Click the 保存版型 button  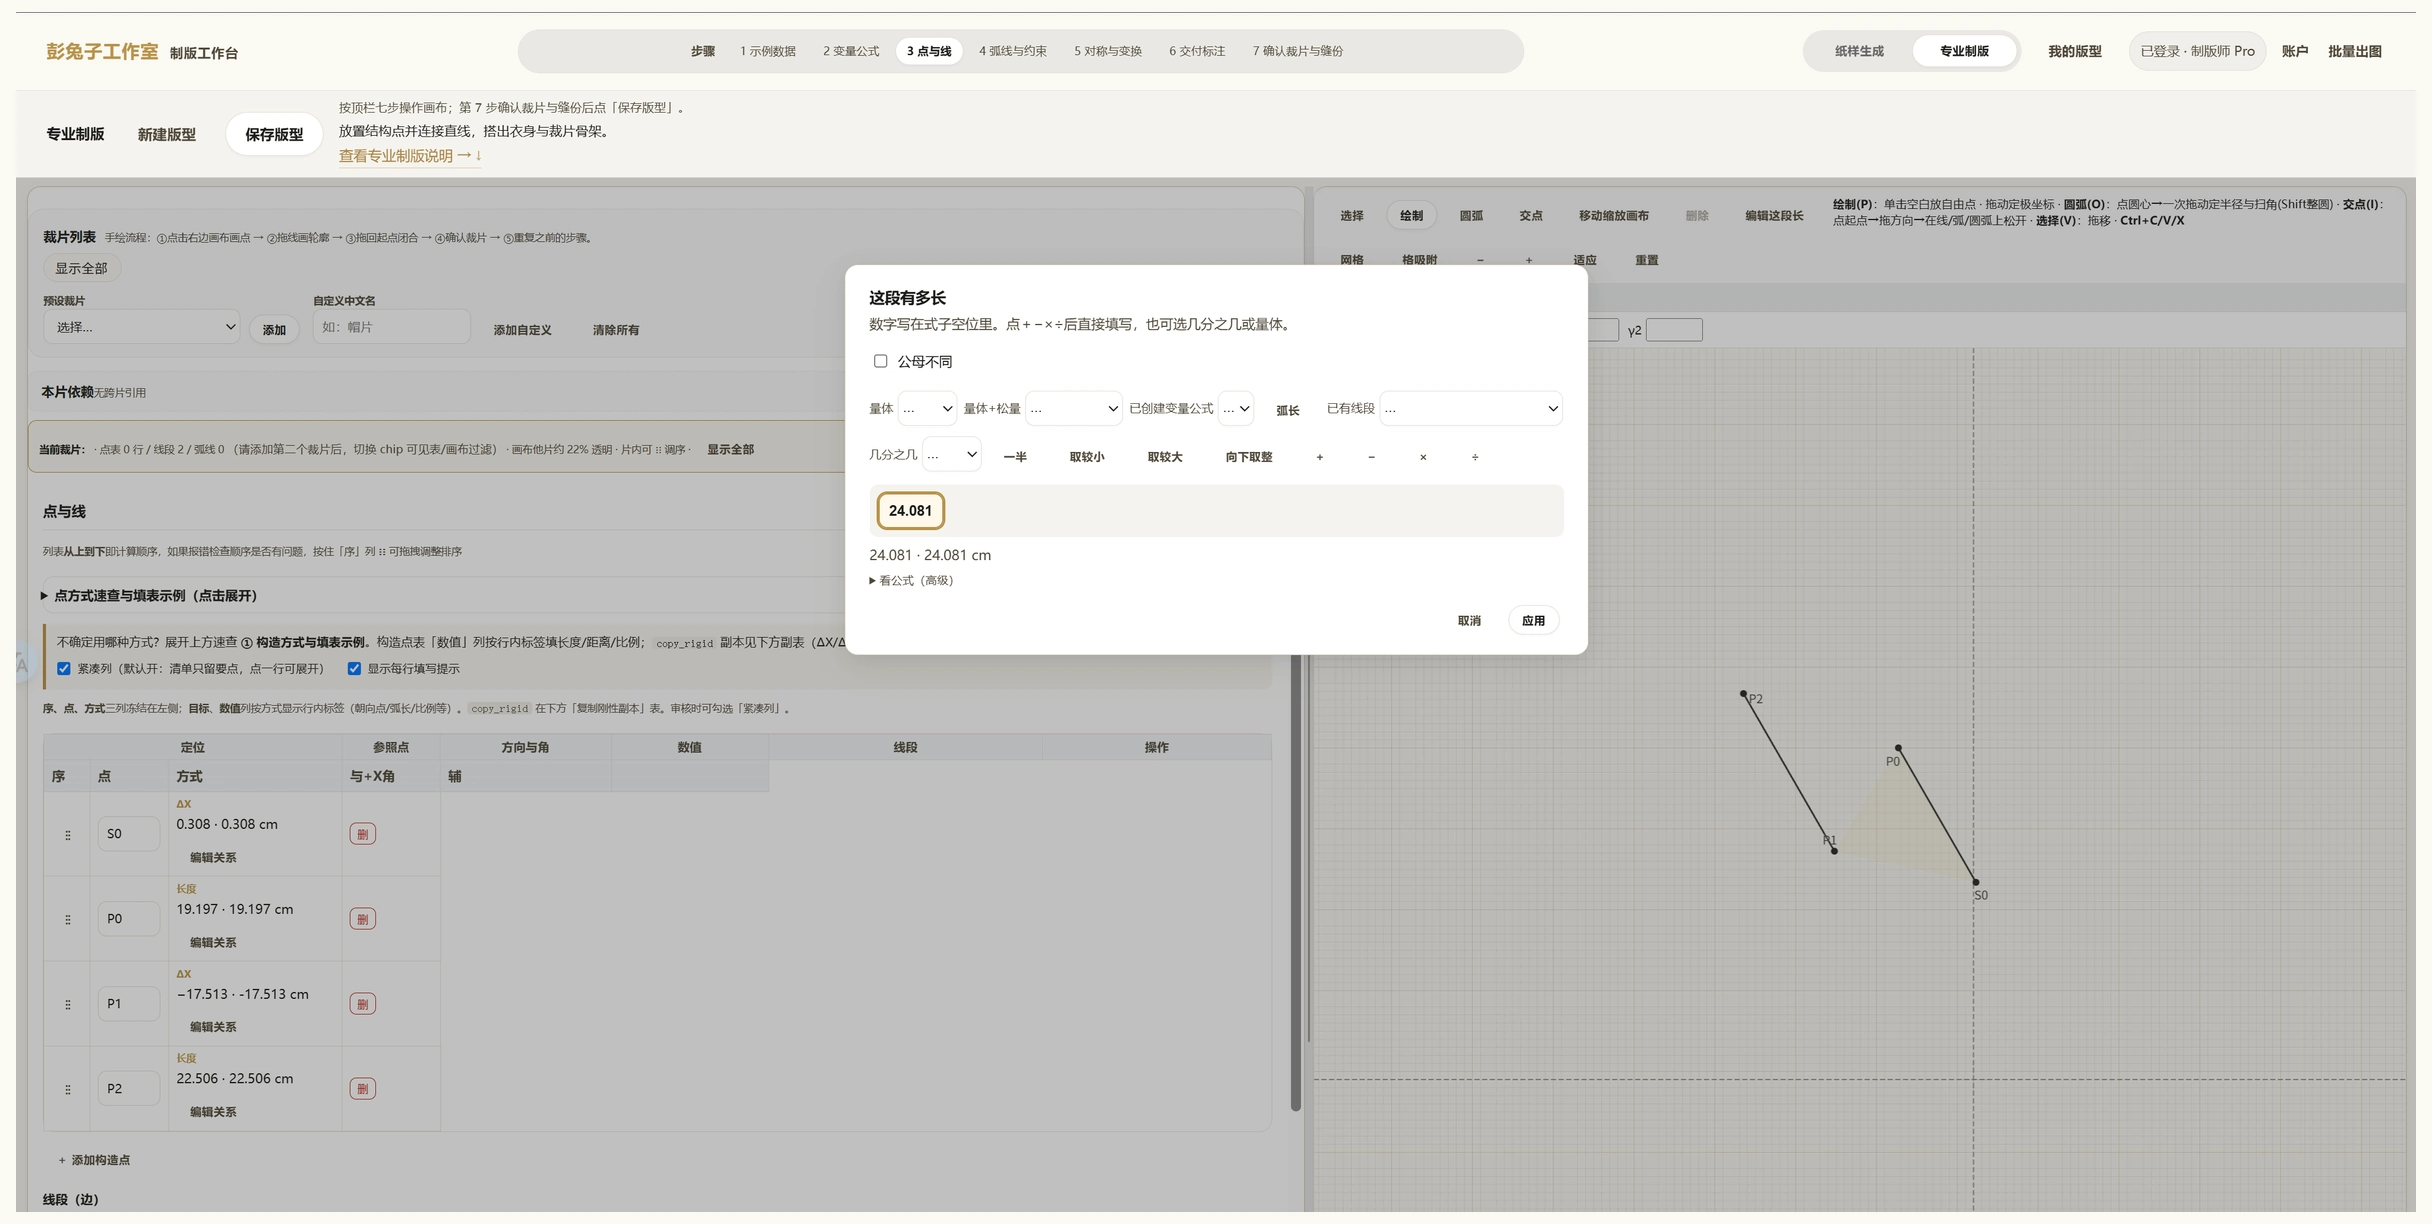[x=274, y=134]
